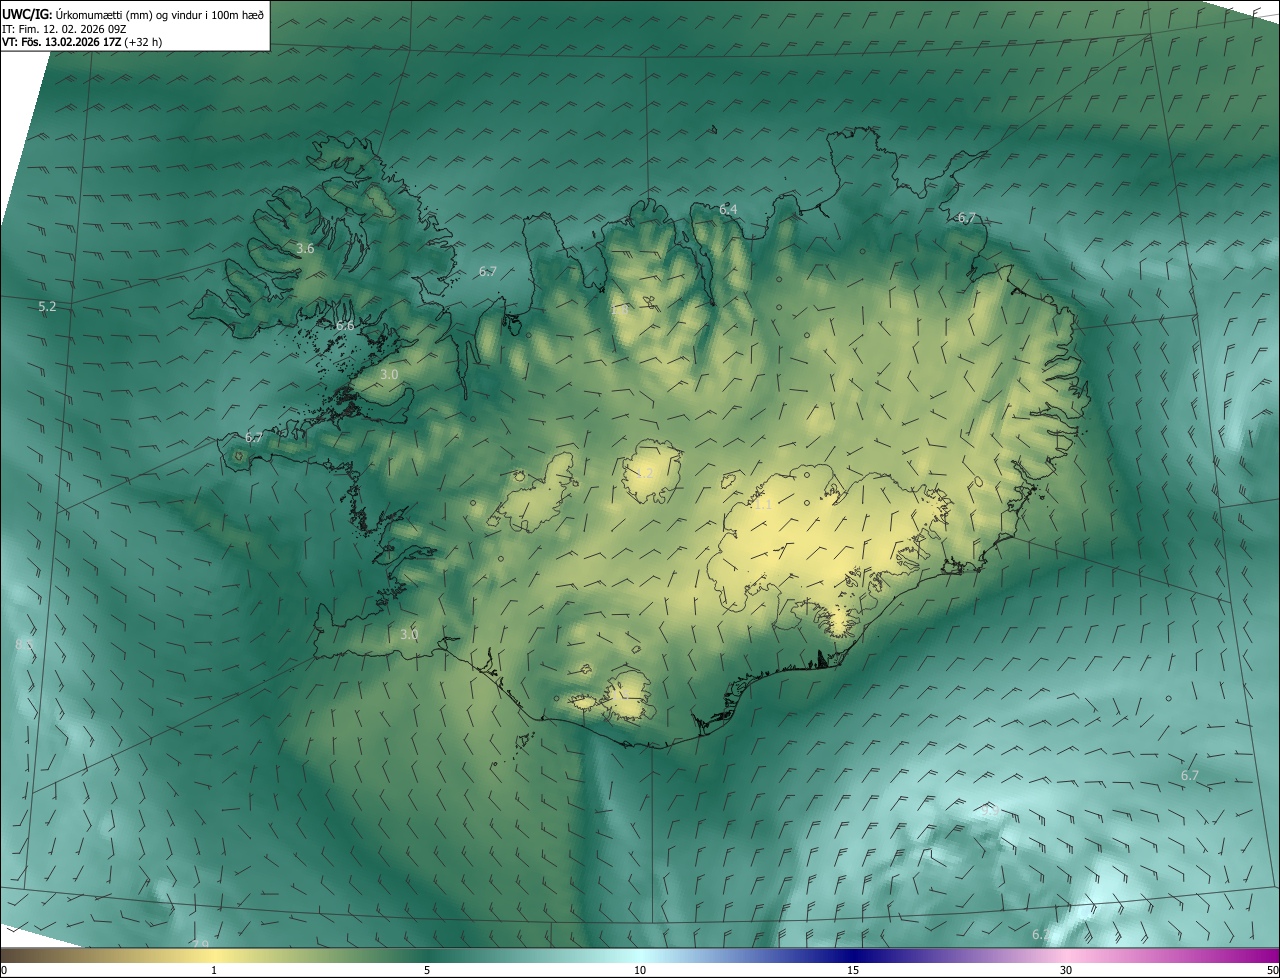This screenshot has width=1280, height=978.
Task: Click the 1.1 value label on Vatnajökull glacier
Action: point(763,505)
